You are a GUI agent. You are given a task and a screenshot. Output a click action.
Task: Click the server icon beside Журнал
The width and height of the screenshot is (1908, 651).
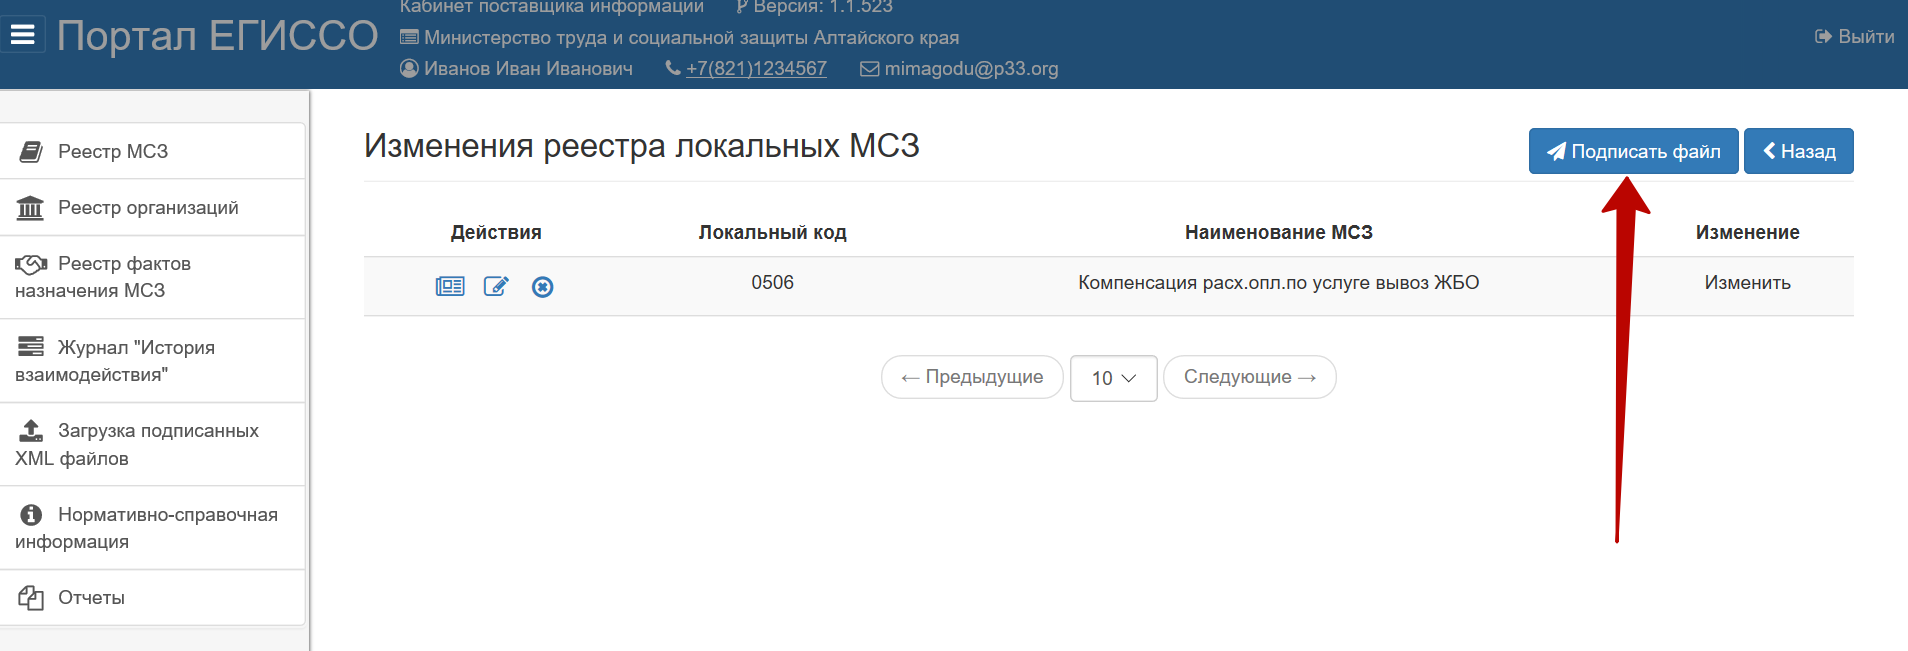point(31,346)
